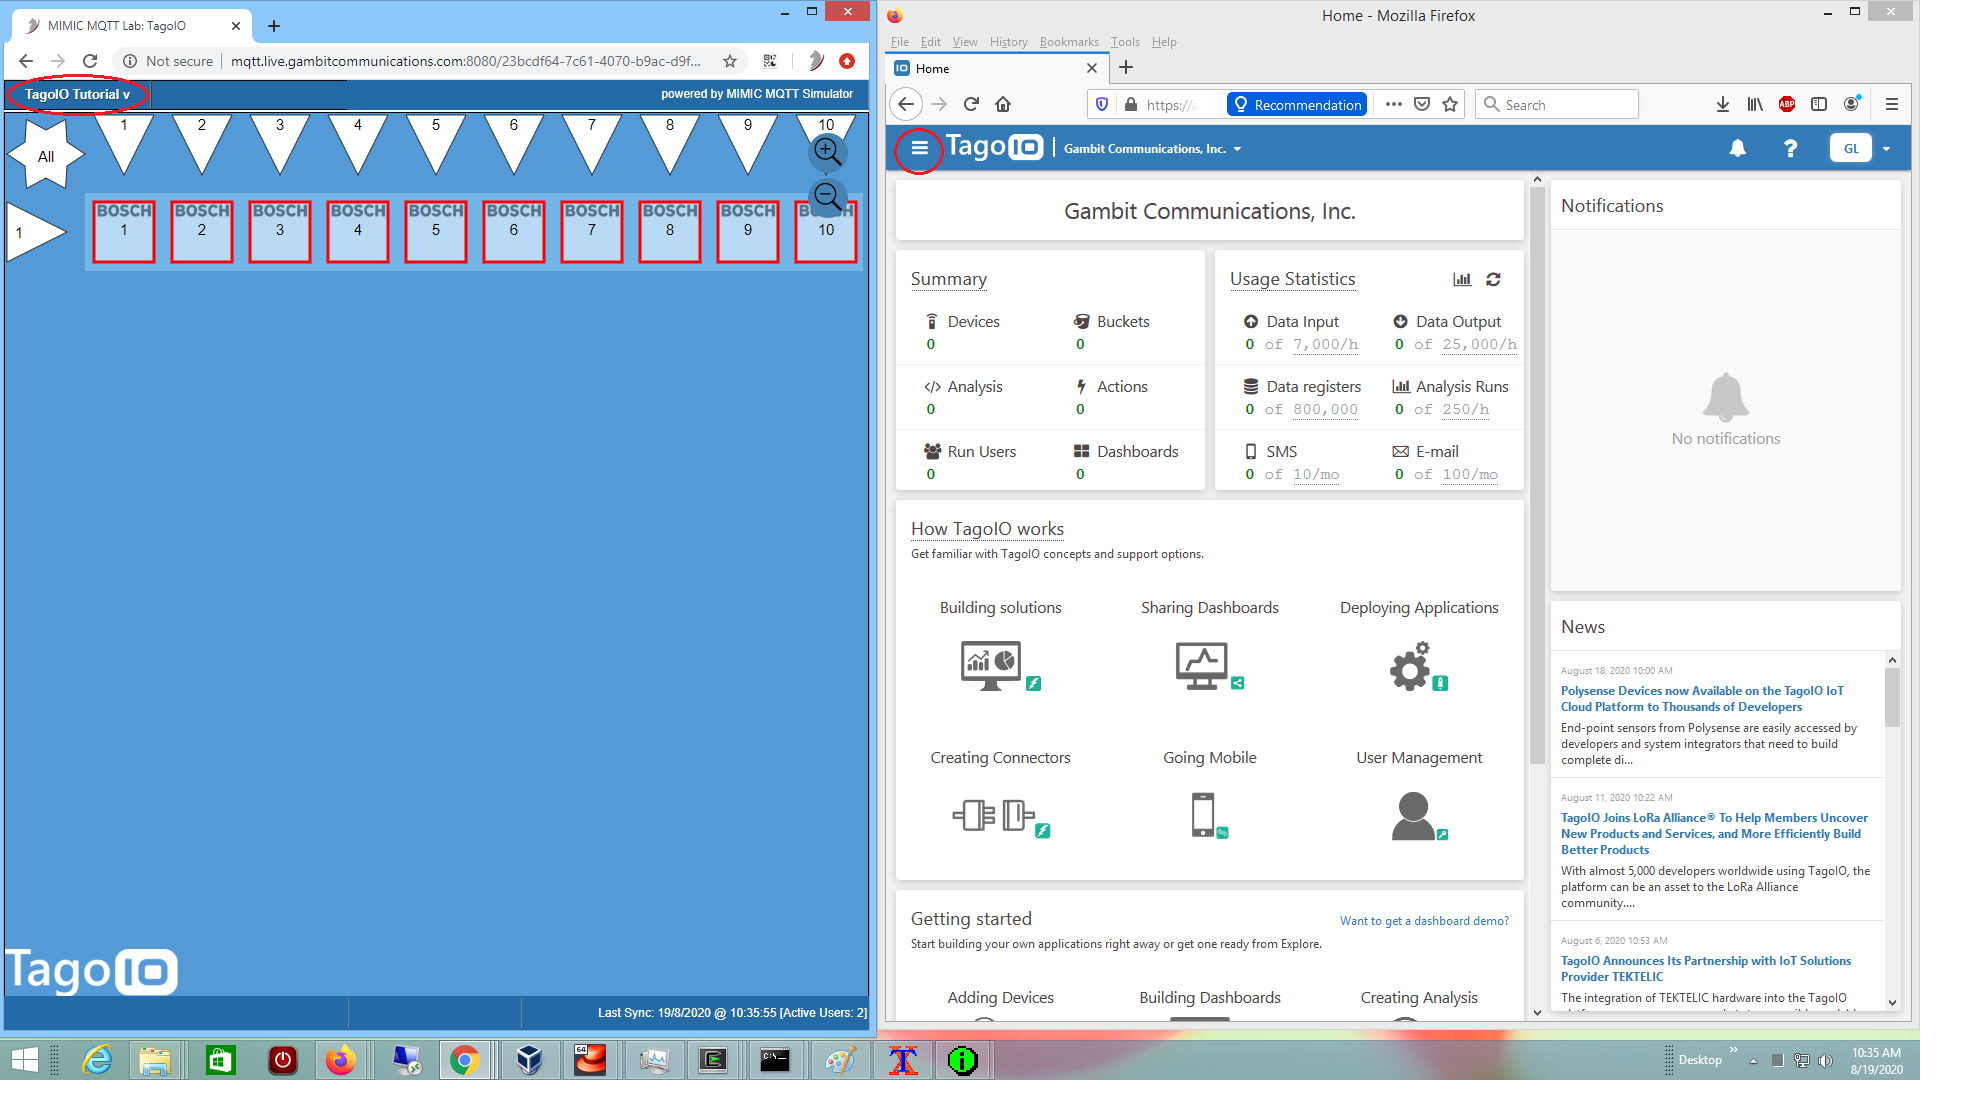Click triangle number 7 in top row
1968x1108 pixels.
click(x=592, y=140)
